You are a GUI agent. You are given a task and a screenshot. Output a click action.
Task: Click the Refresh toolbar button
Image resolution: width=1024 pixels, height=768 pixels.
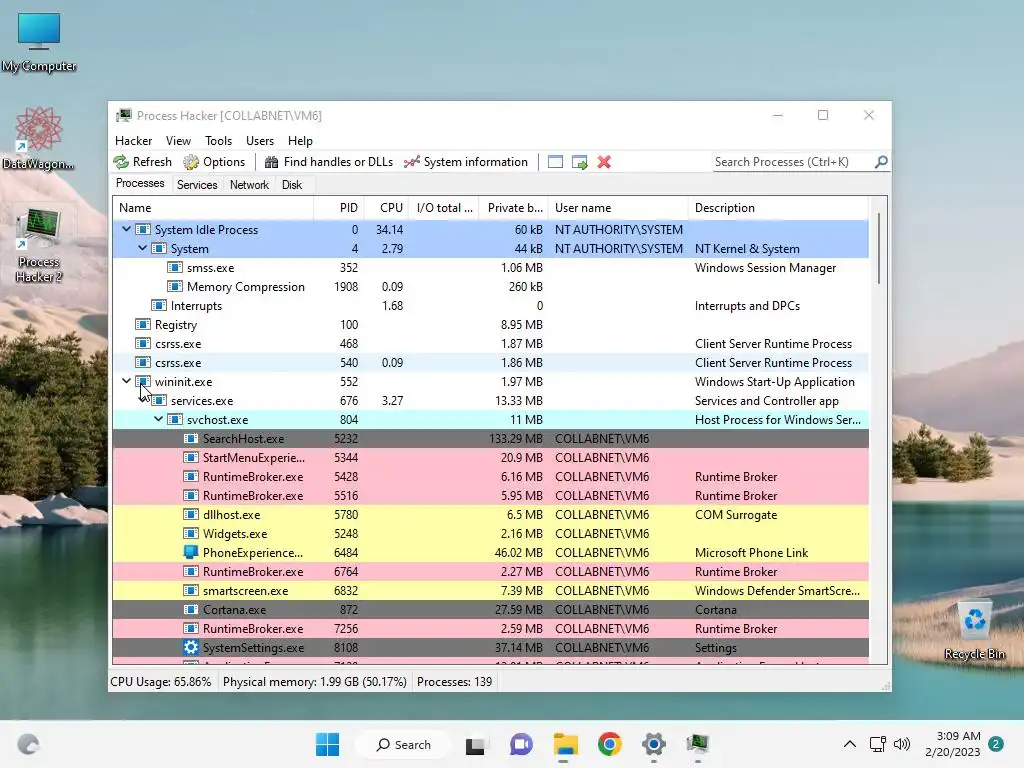(142, 162)
